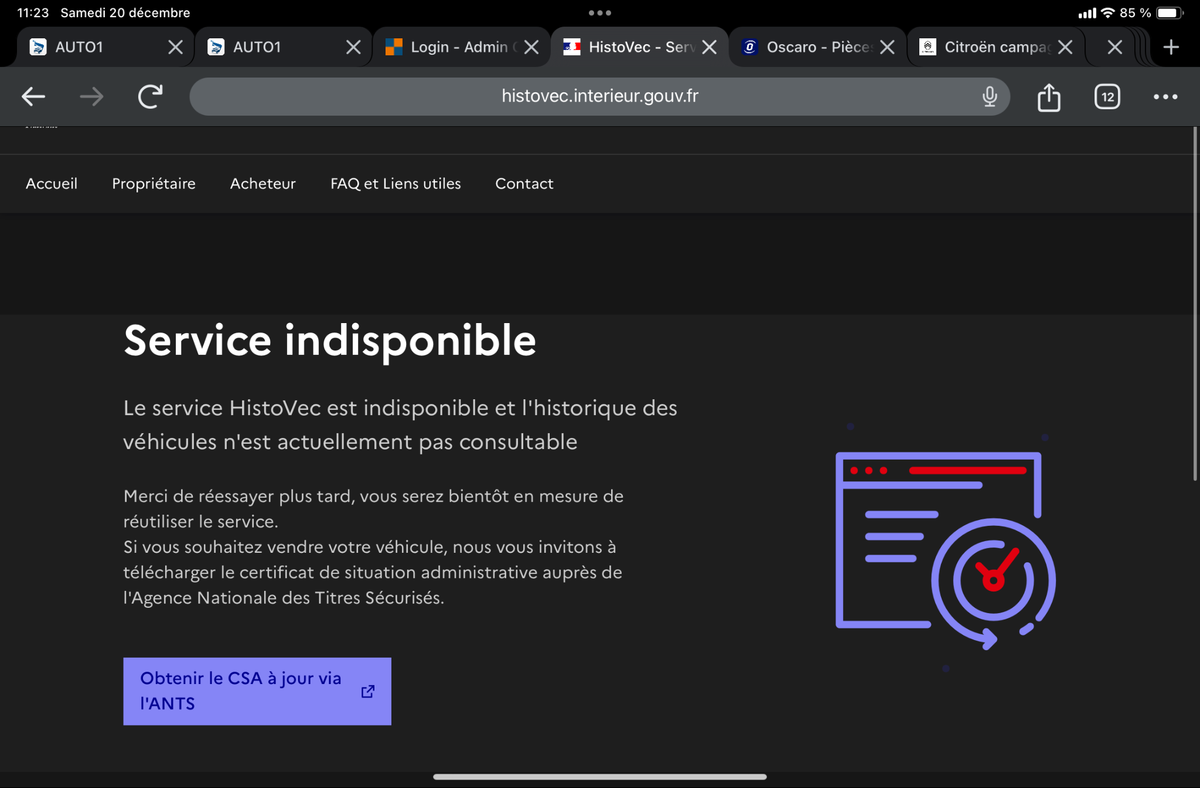Close the Login - Admin tab
This screenshot has width=1200, height=788.
click(531, 47)
